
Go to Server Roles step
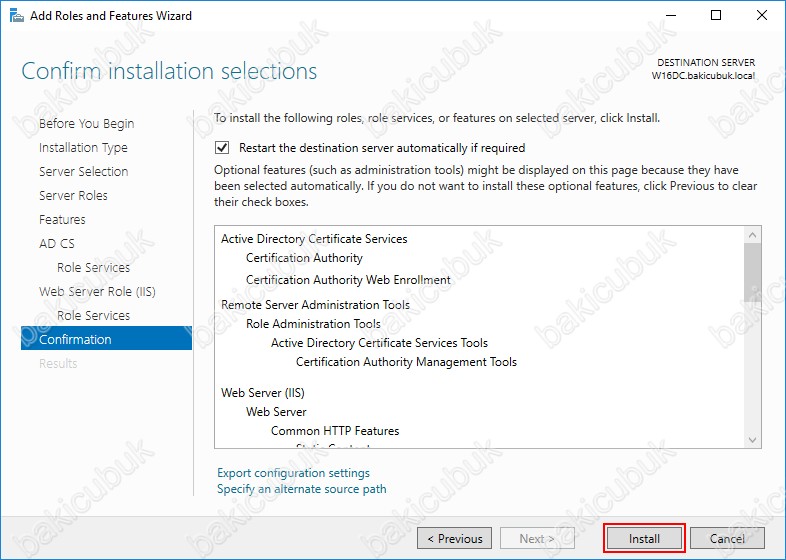tap(73, 196)
